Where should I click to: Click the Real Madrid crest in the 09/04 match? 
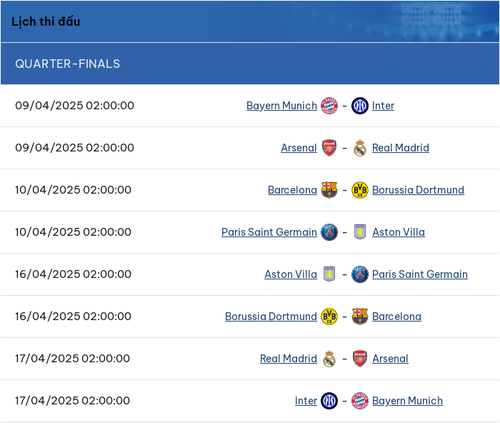[x=360, y=148]
